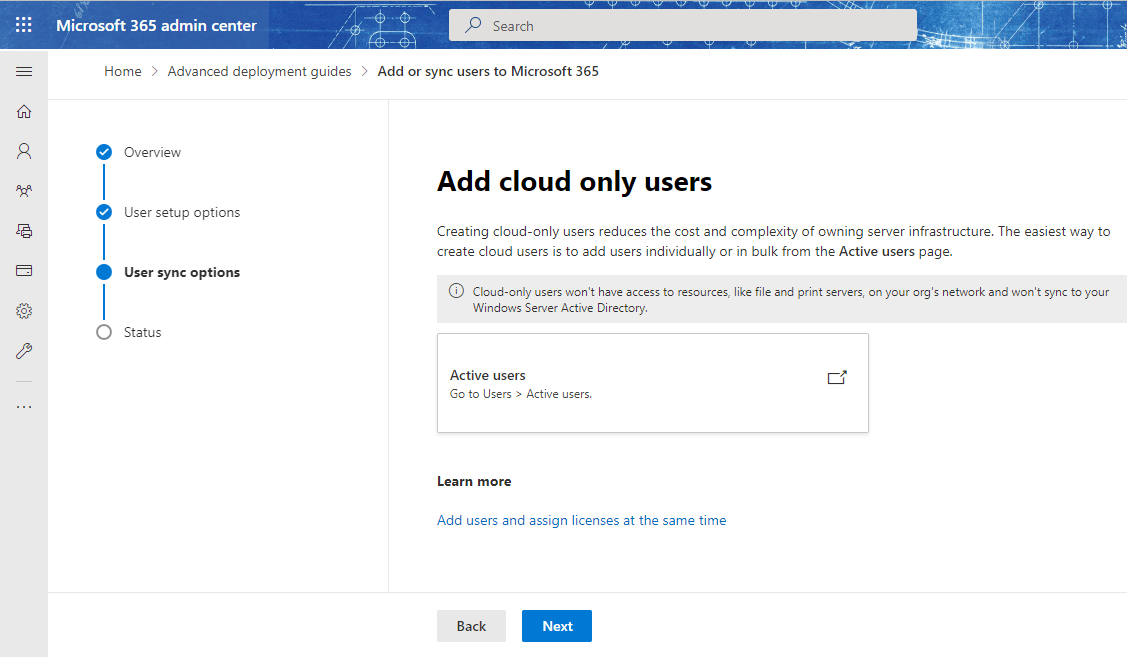Image resolution: width=1127 pixels, height=657 pixels.
Task: Click Add or sync users breadcrumb
Action: tap(488, 71)
